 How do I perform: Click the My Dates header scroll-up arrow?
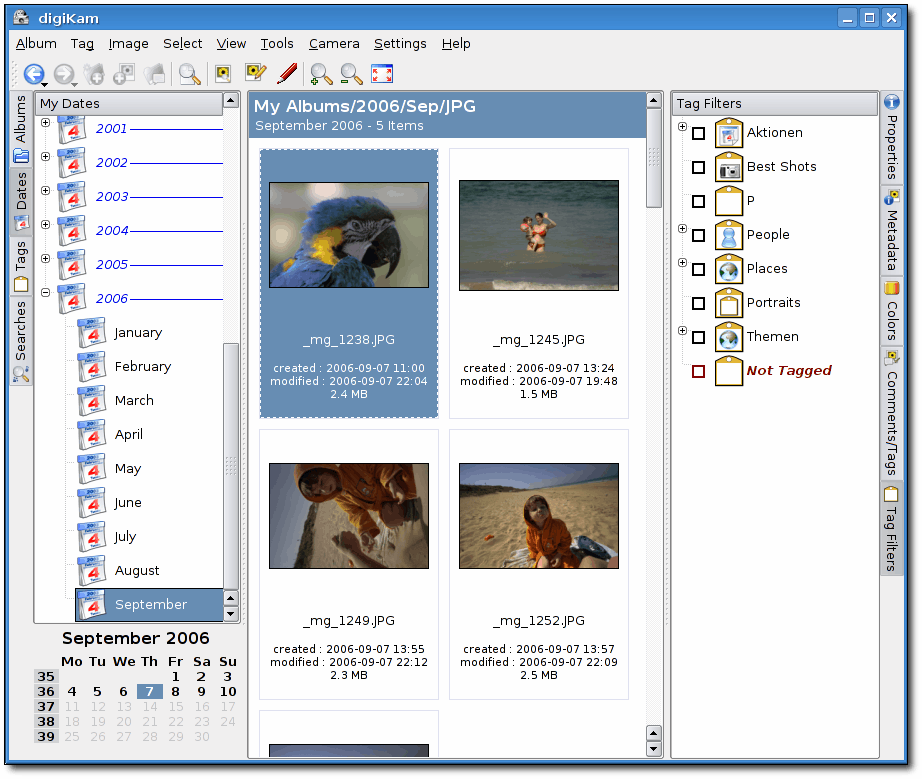pyautogui.click(x=230, y=101)
